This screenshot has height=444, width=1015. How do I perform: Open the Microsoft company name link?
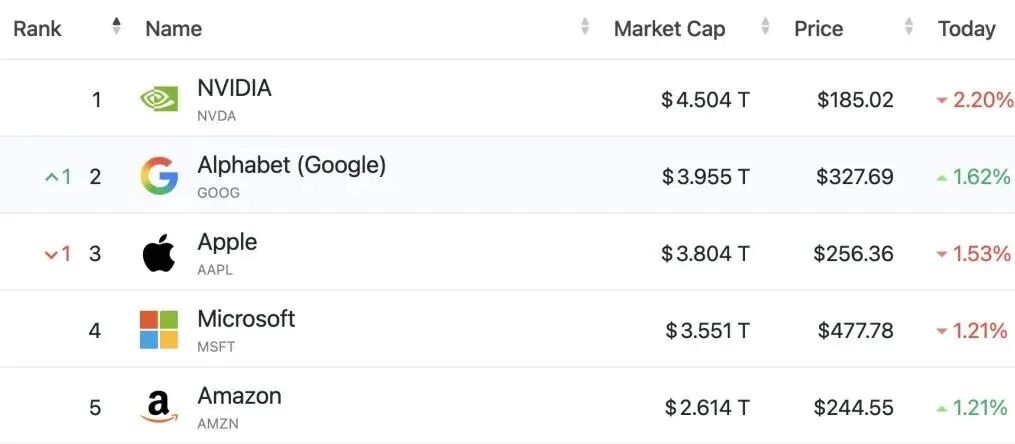(246, 319)
